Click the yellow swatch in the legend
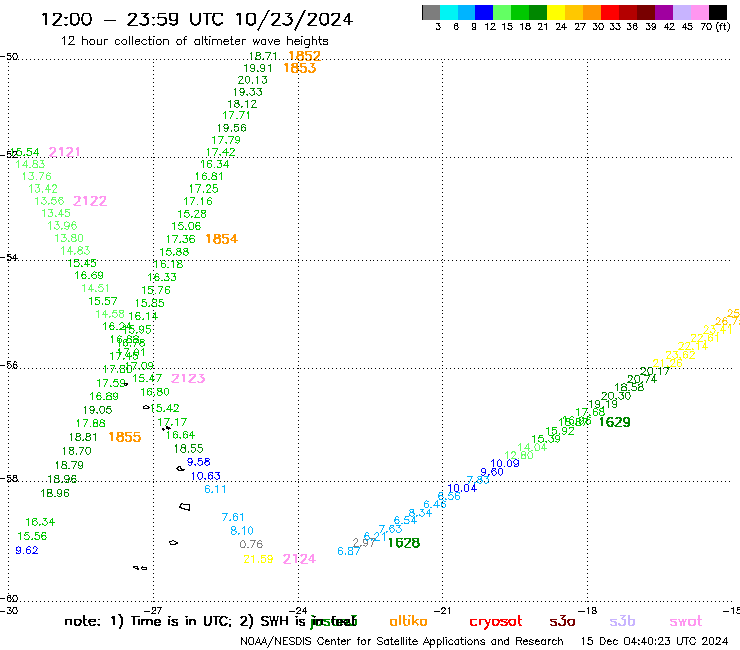 click(555, 12)
